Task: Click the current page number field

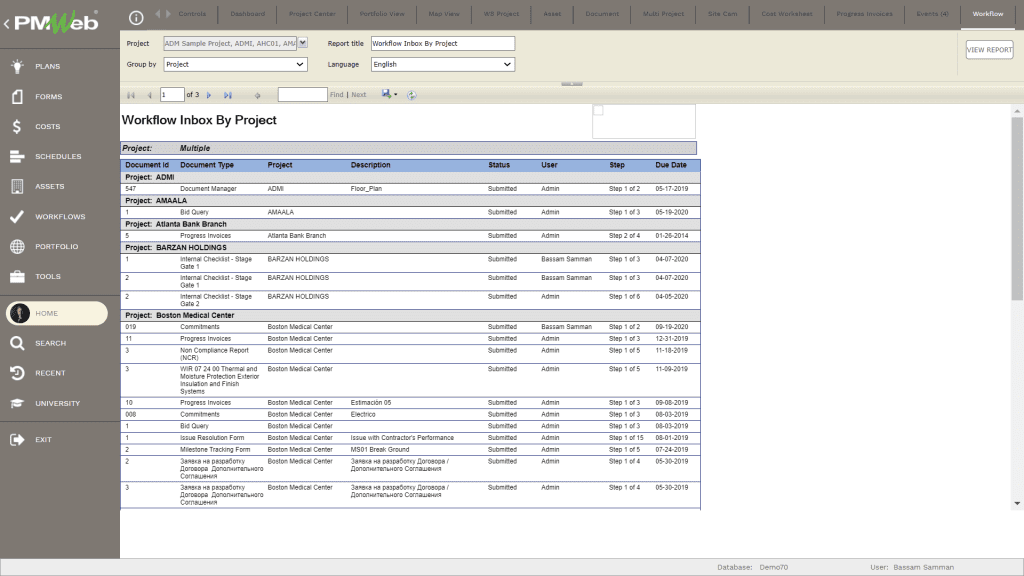Action: coord(172,95)
